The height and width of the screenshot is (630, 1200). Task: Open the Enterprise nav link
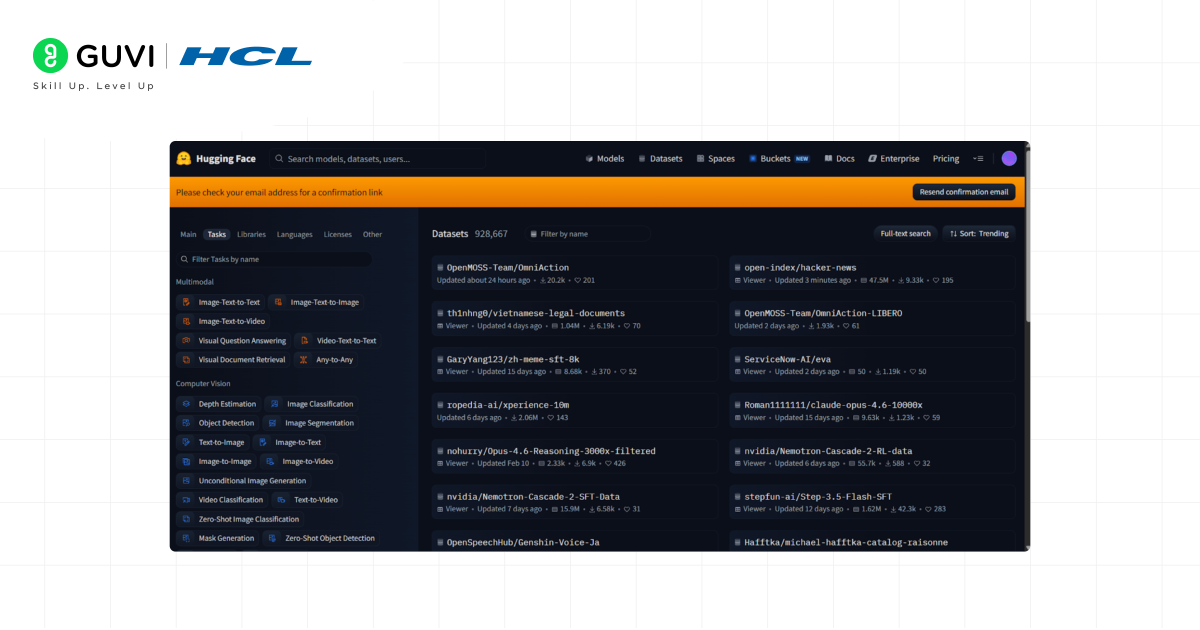coord(893,158)
